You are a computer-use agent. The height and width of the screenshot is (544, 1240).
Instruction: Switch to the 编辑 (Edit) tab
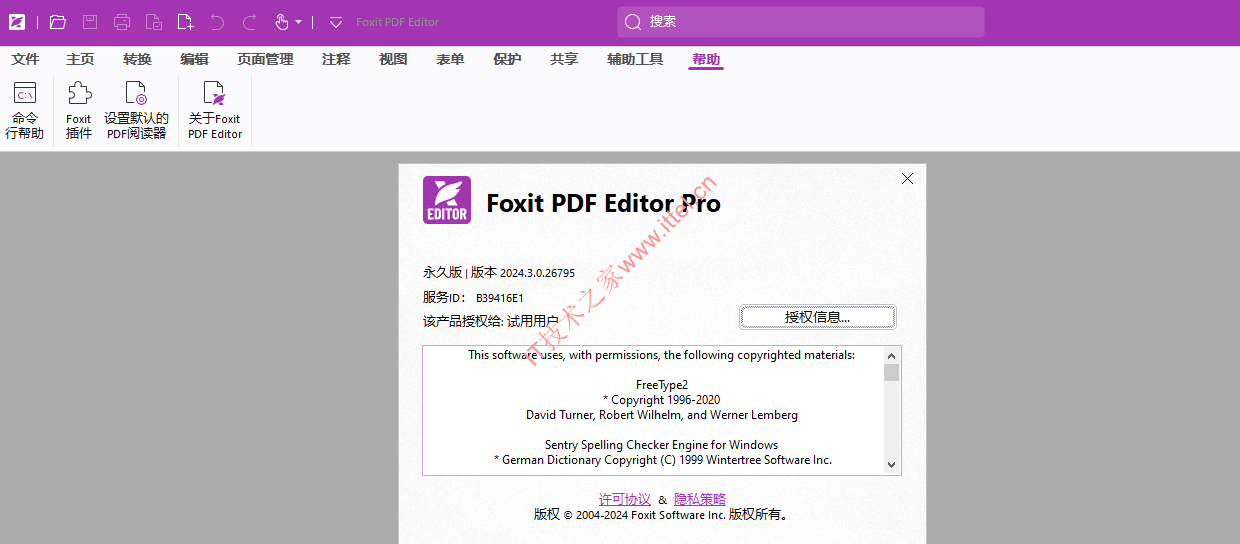194,59
